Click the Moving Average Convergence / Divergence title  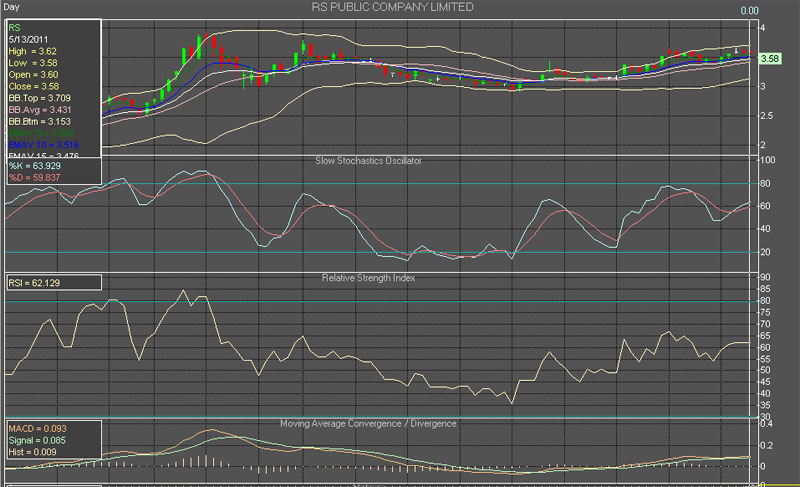pyautogui.click(x=368, y=424)
